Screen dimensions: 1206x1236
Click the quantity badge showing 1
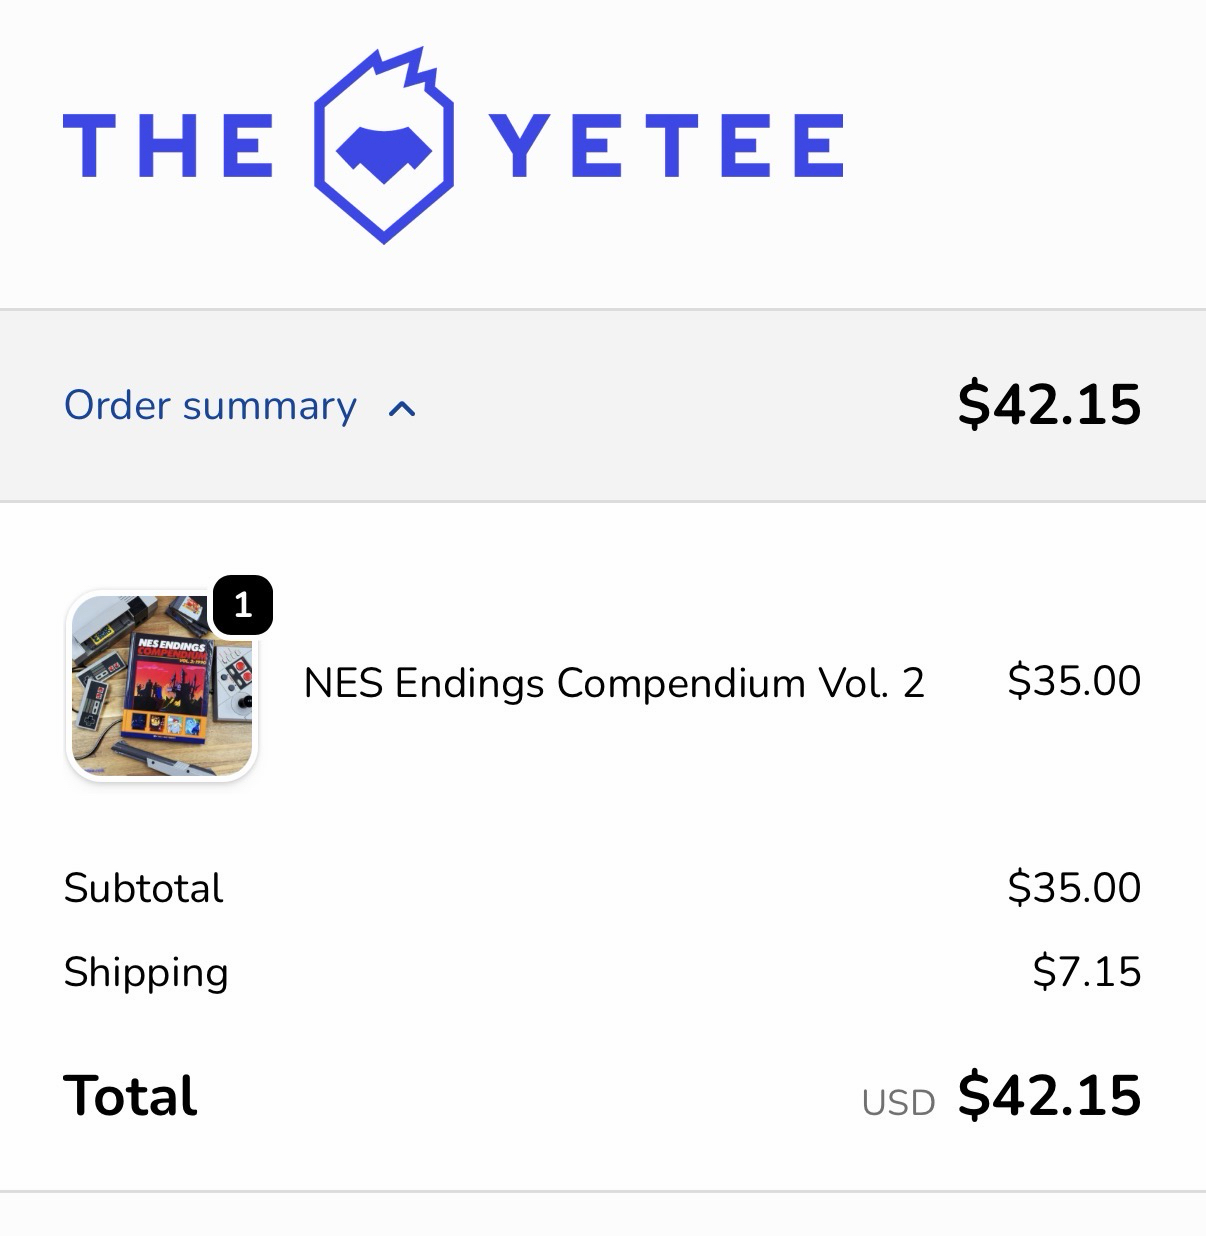click(242, 605)
